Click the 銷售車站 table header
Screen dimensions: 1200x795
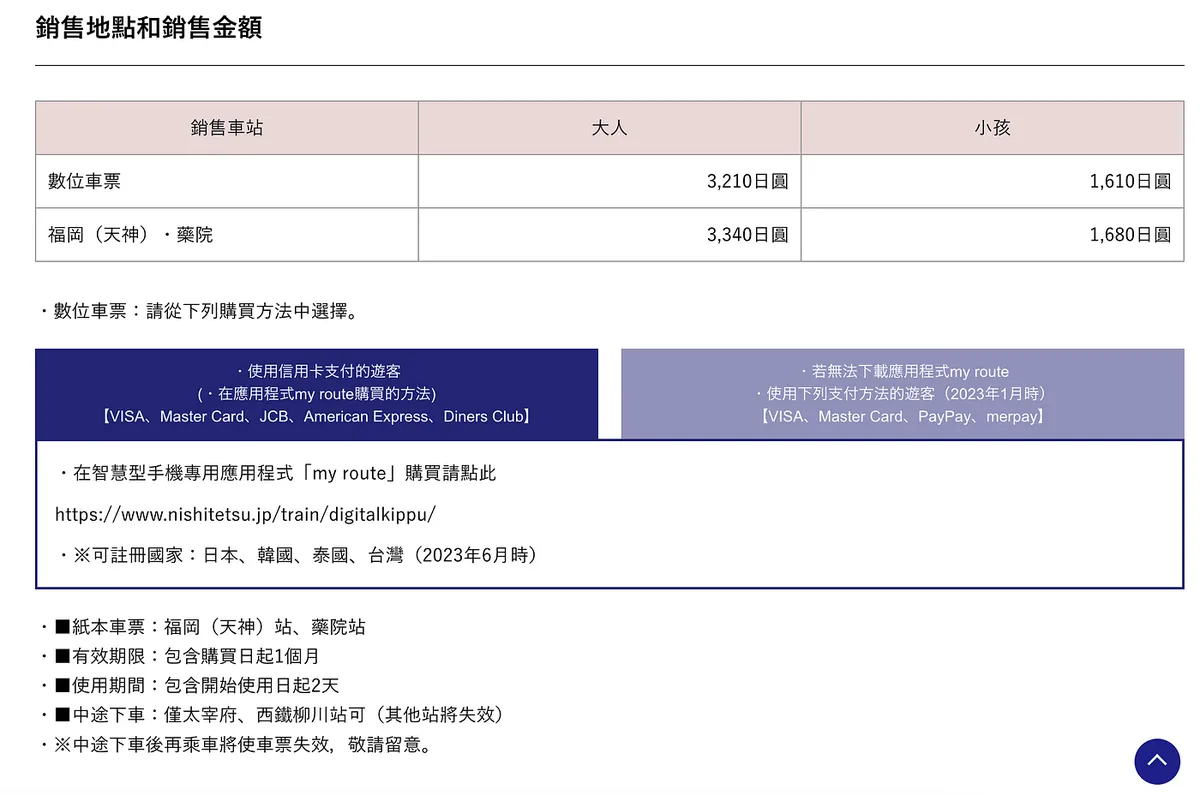(x=227, y=128)
